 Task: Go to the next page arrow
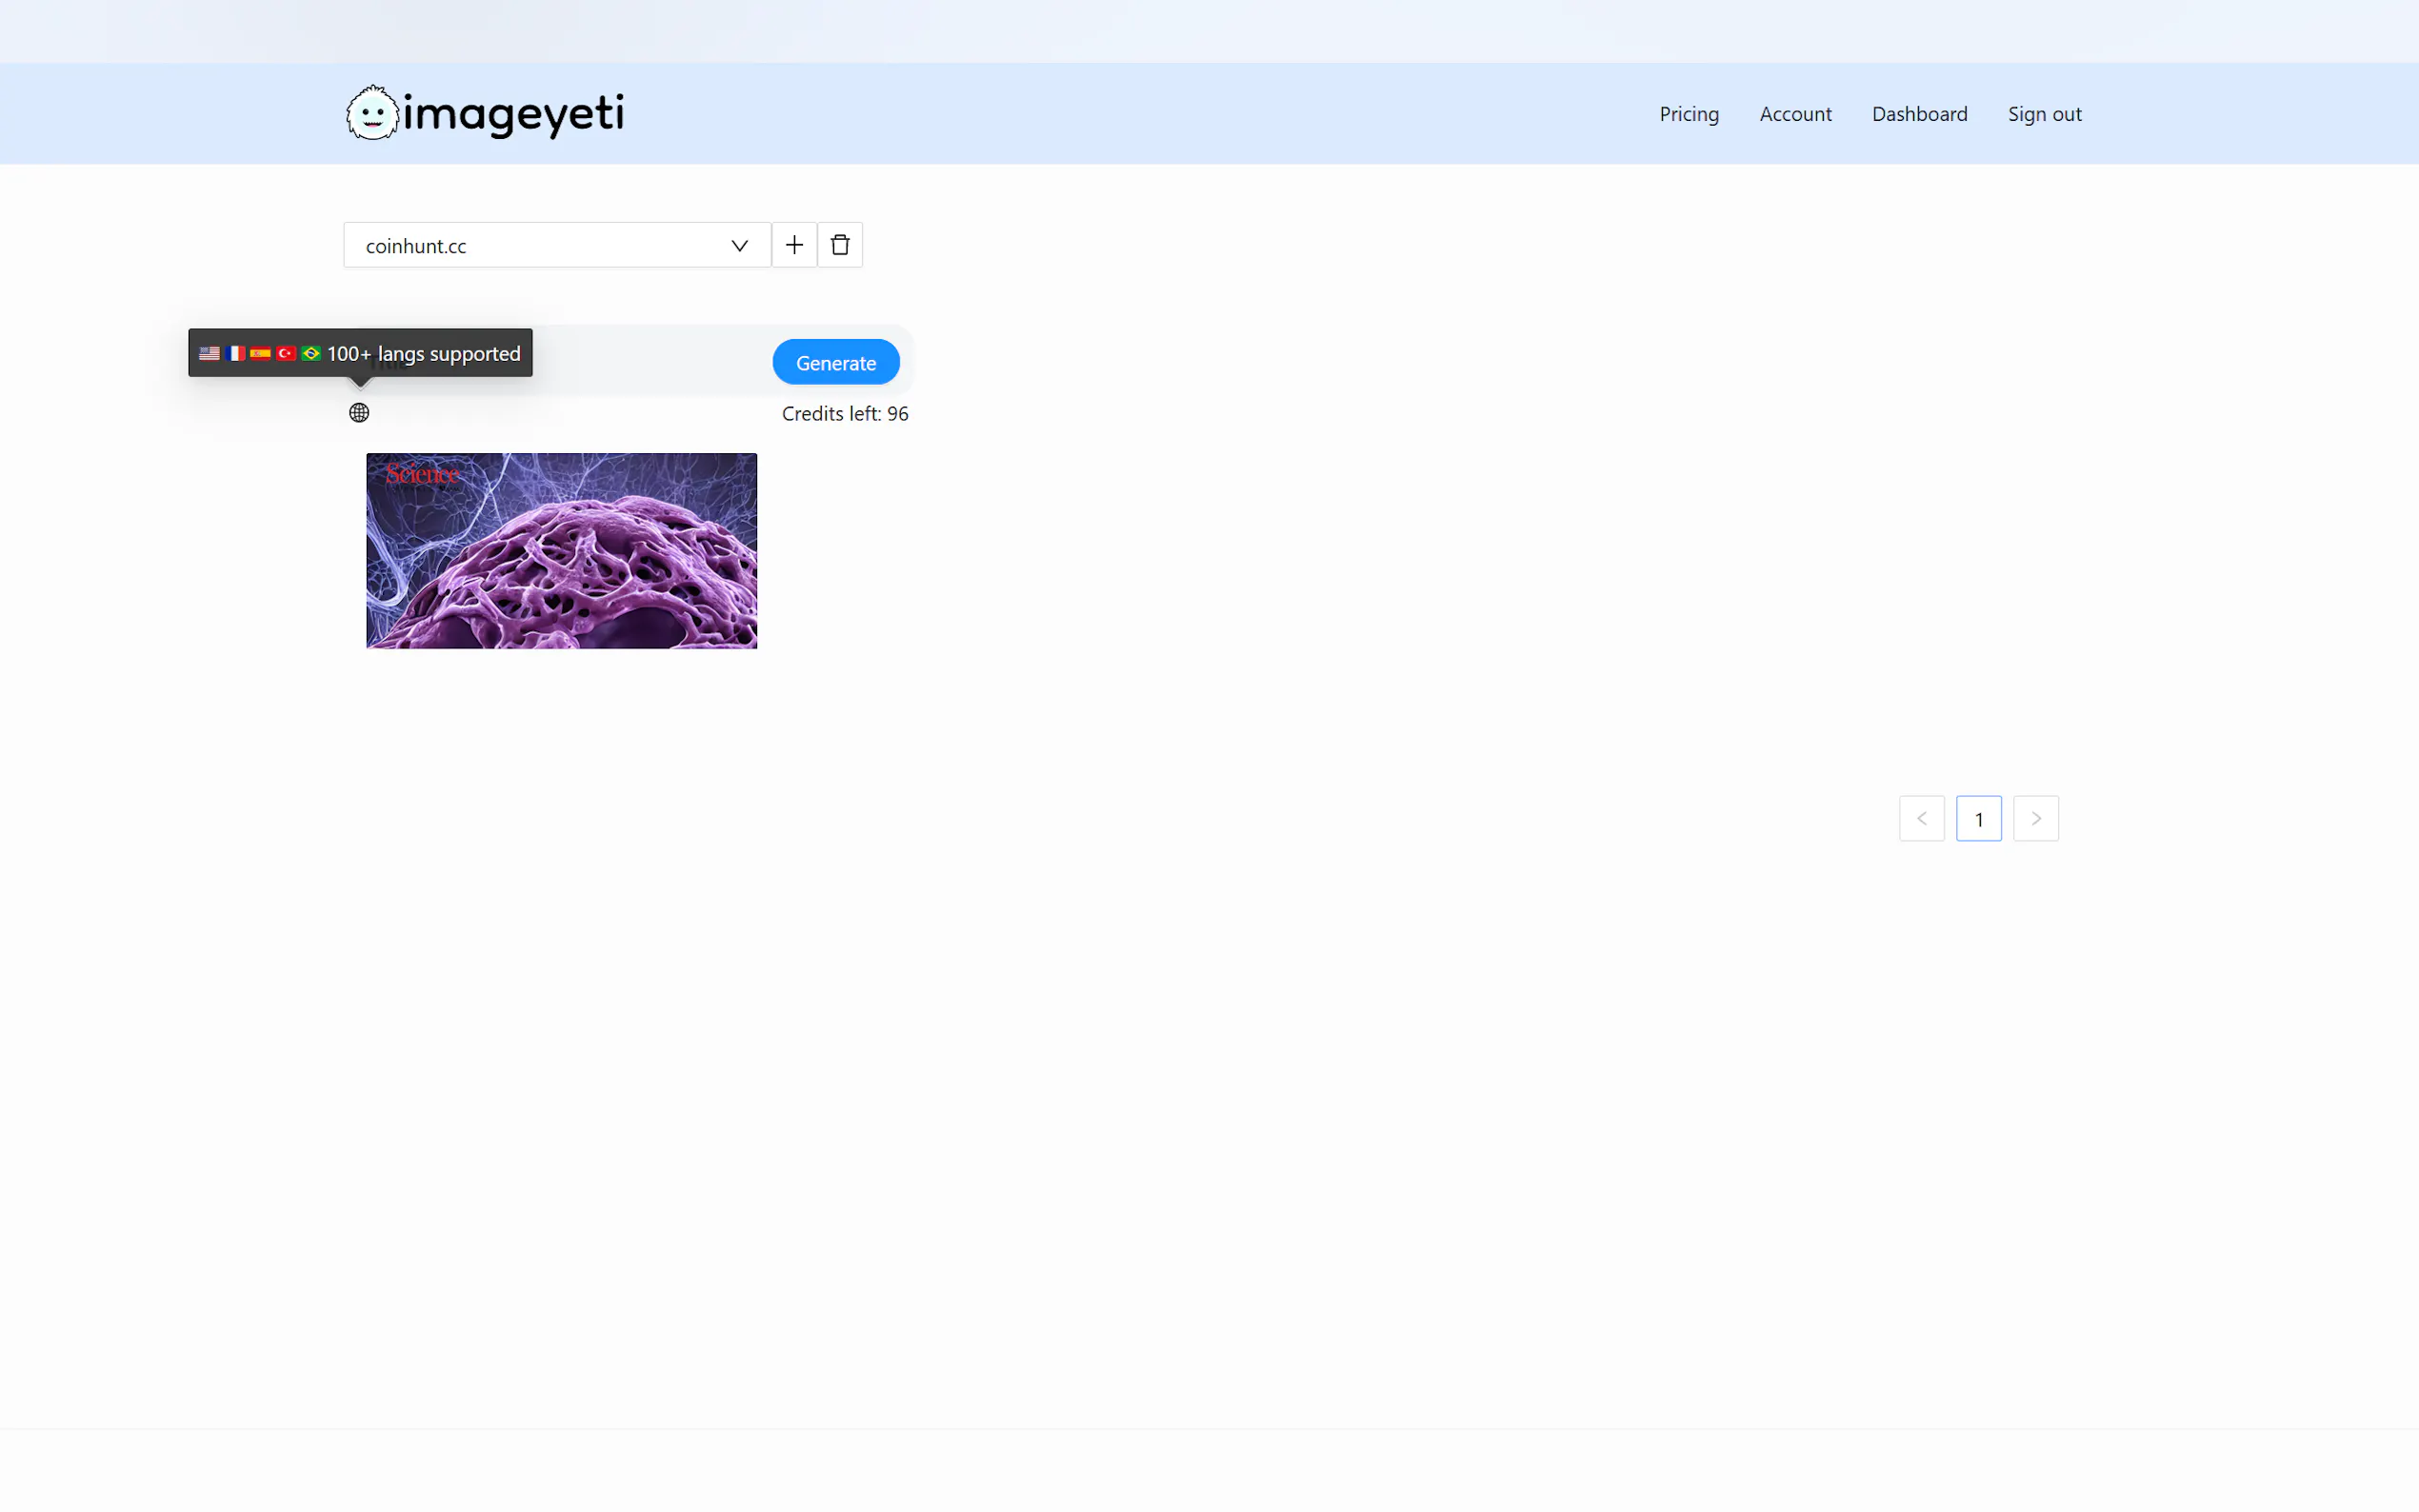click(2035, 819)
